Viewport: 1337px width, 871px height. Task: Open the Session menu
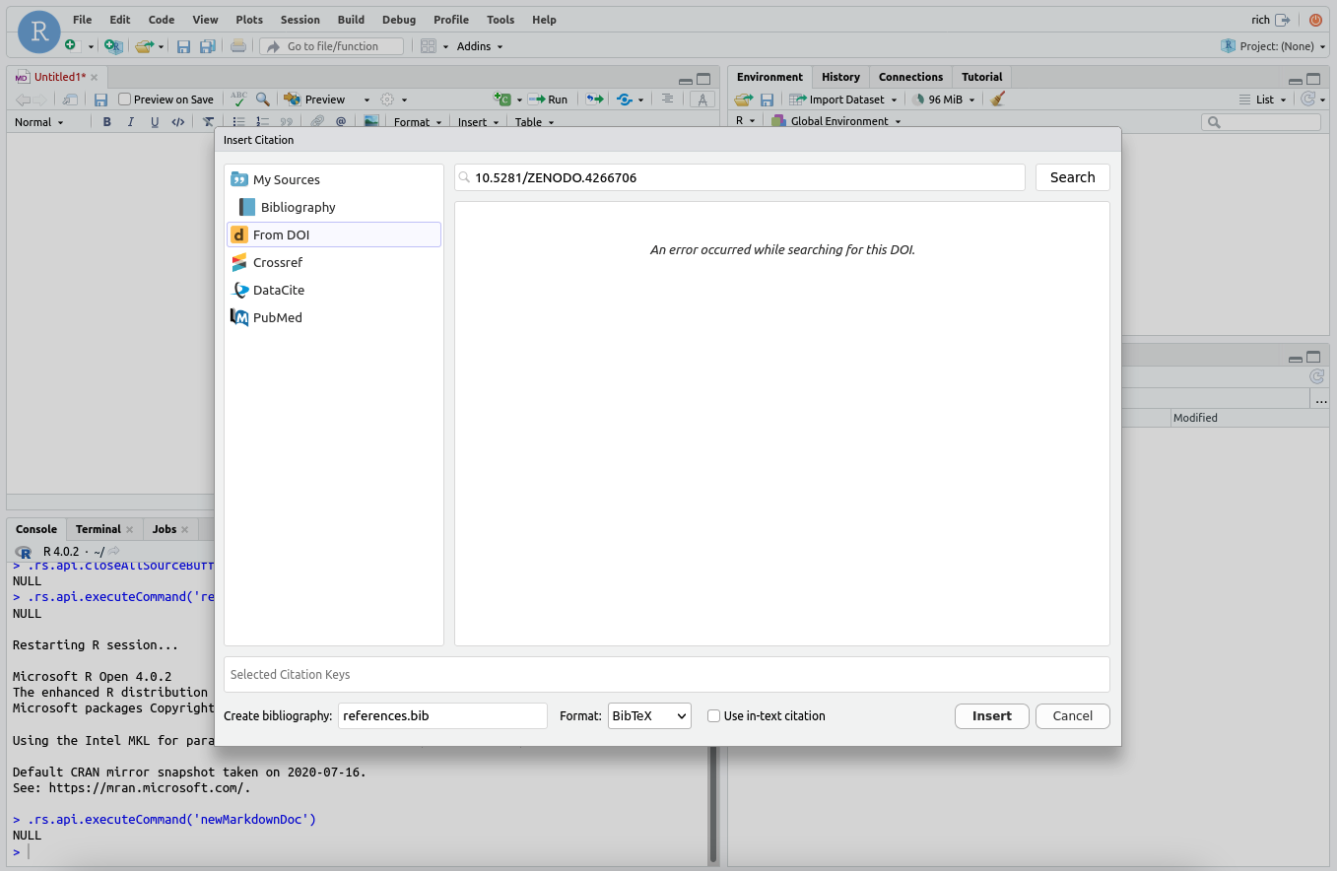(300, 19)
